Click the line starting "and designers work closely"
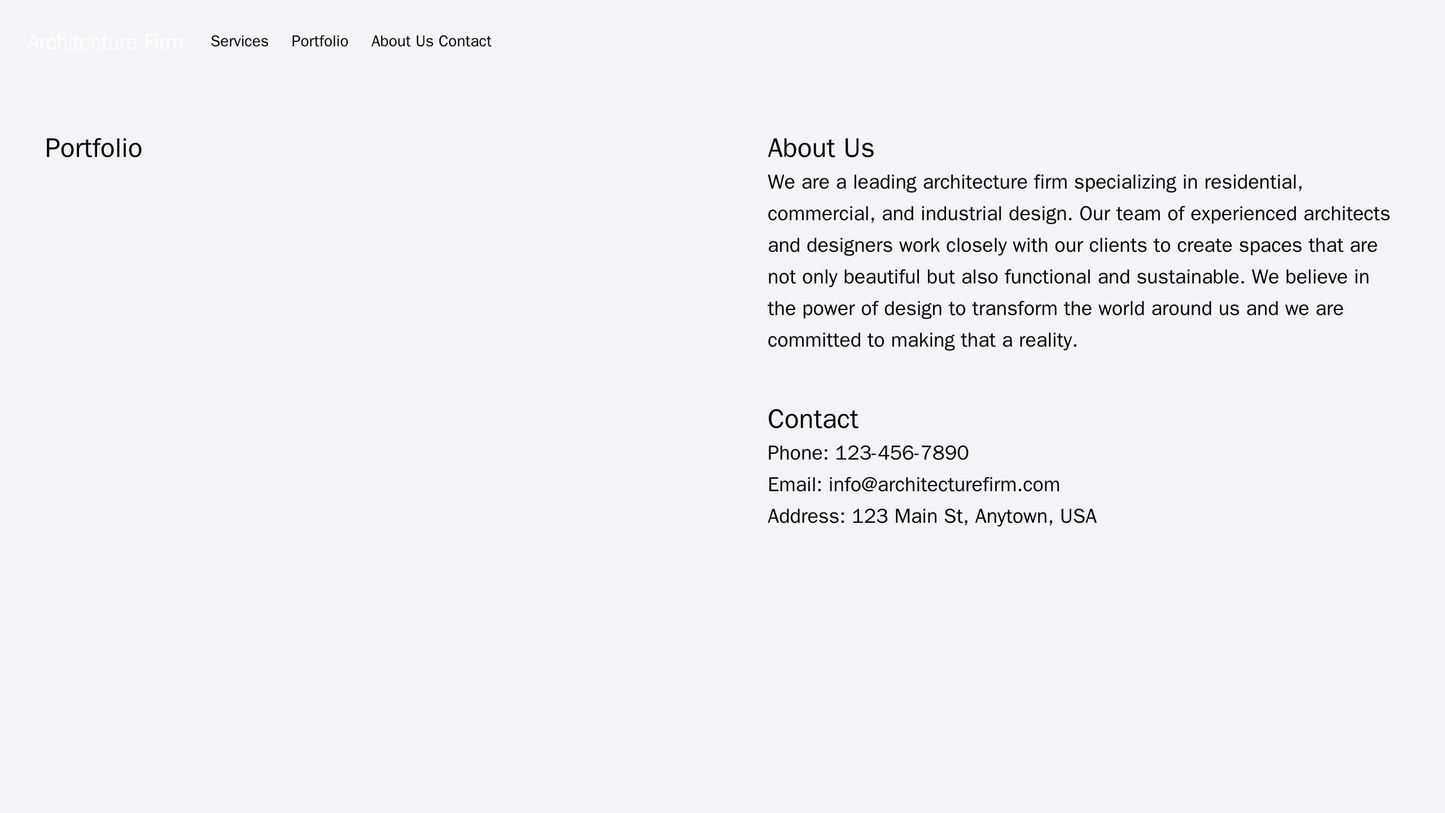This screenshot has width=1445, height=813. tap(1072, 245)
